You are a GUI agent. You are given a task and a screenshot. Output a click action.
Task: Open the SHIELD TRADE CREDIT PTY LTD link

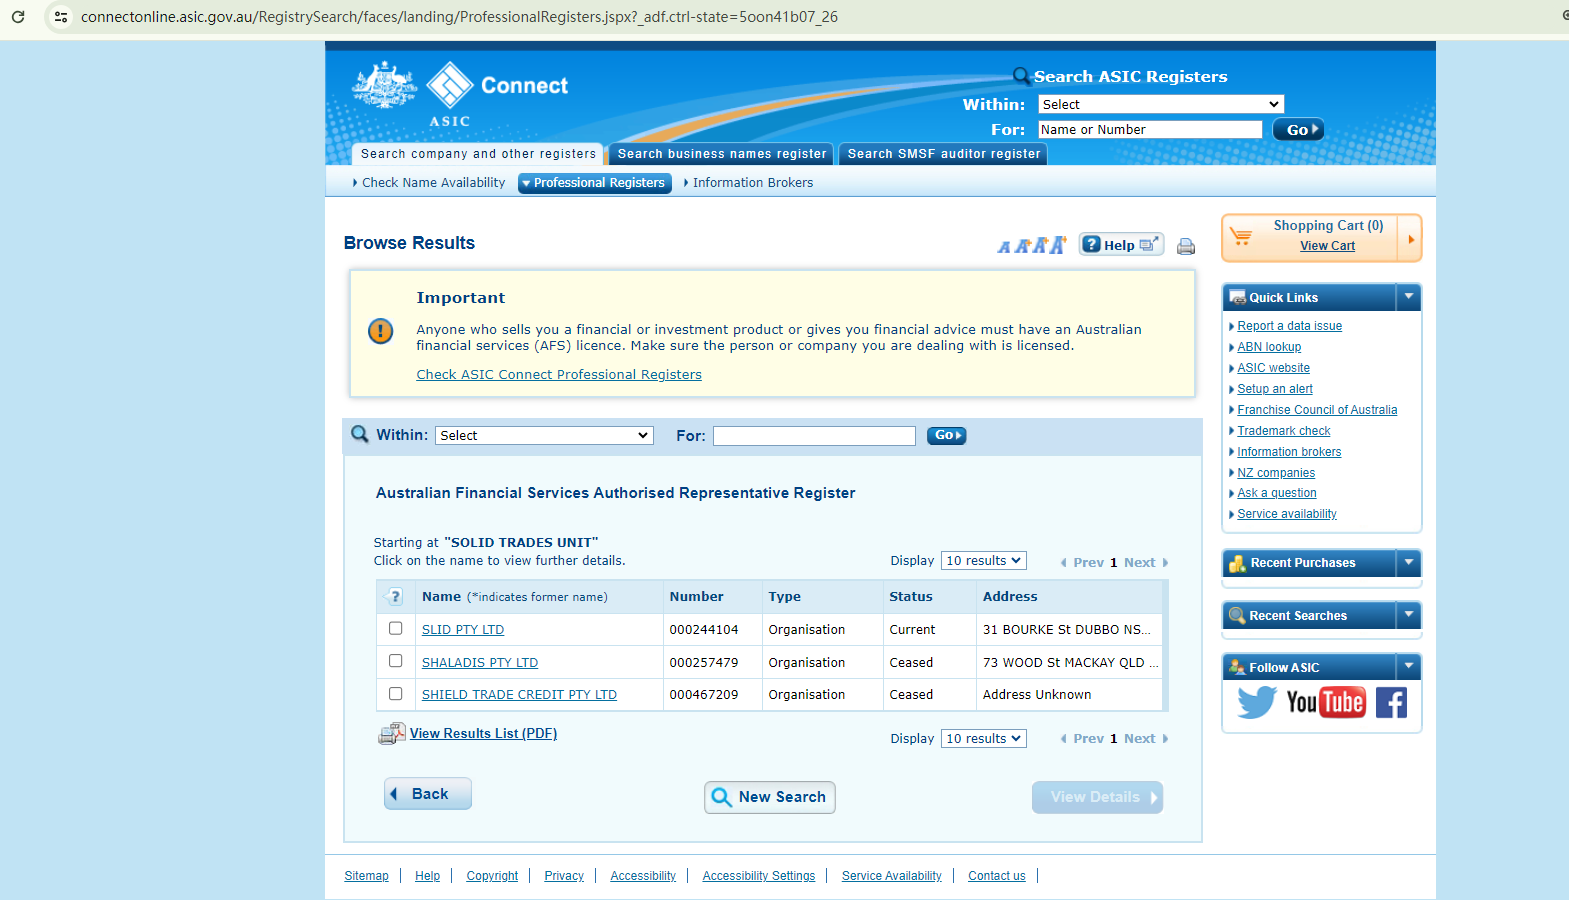pyautogui.click(x=519, y=695)
